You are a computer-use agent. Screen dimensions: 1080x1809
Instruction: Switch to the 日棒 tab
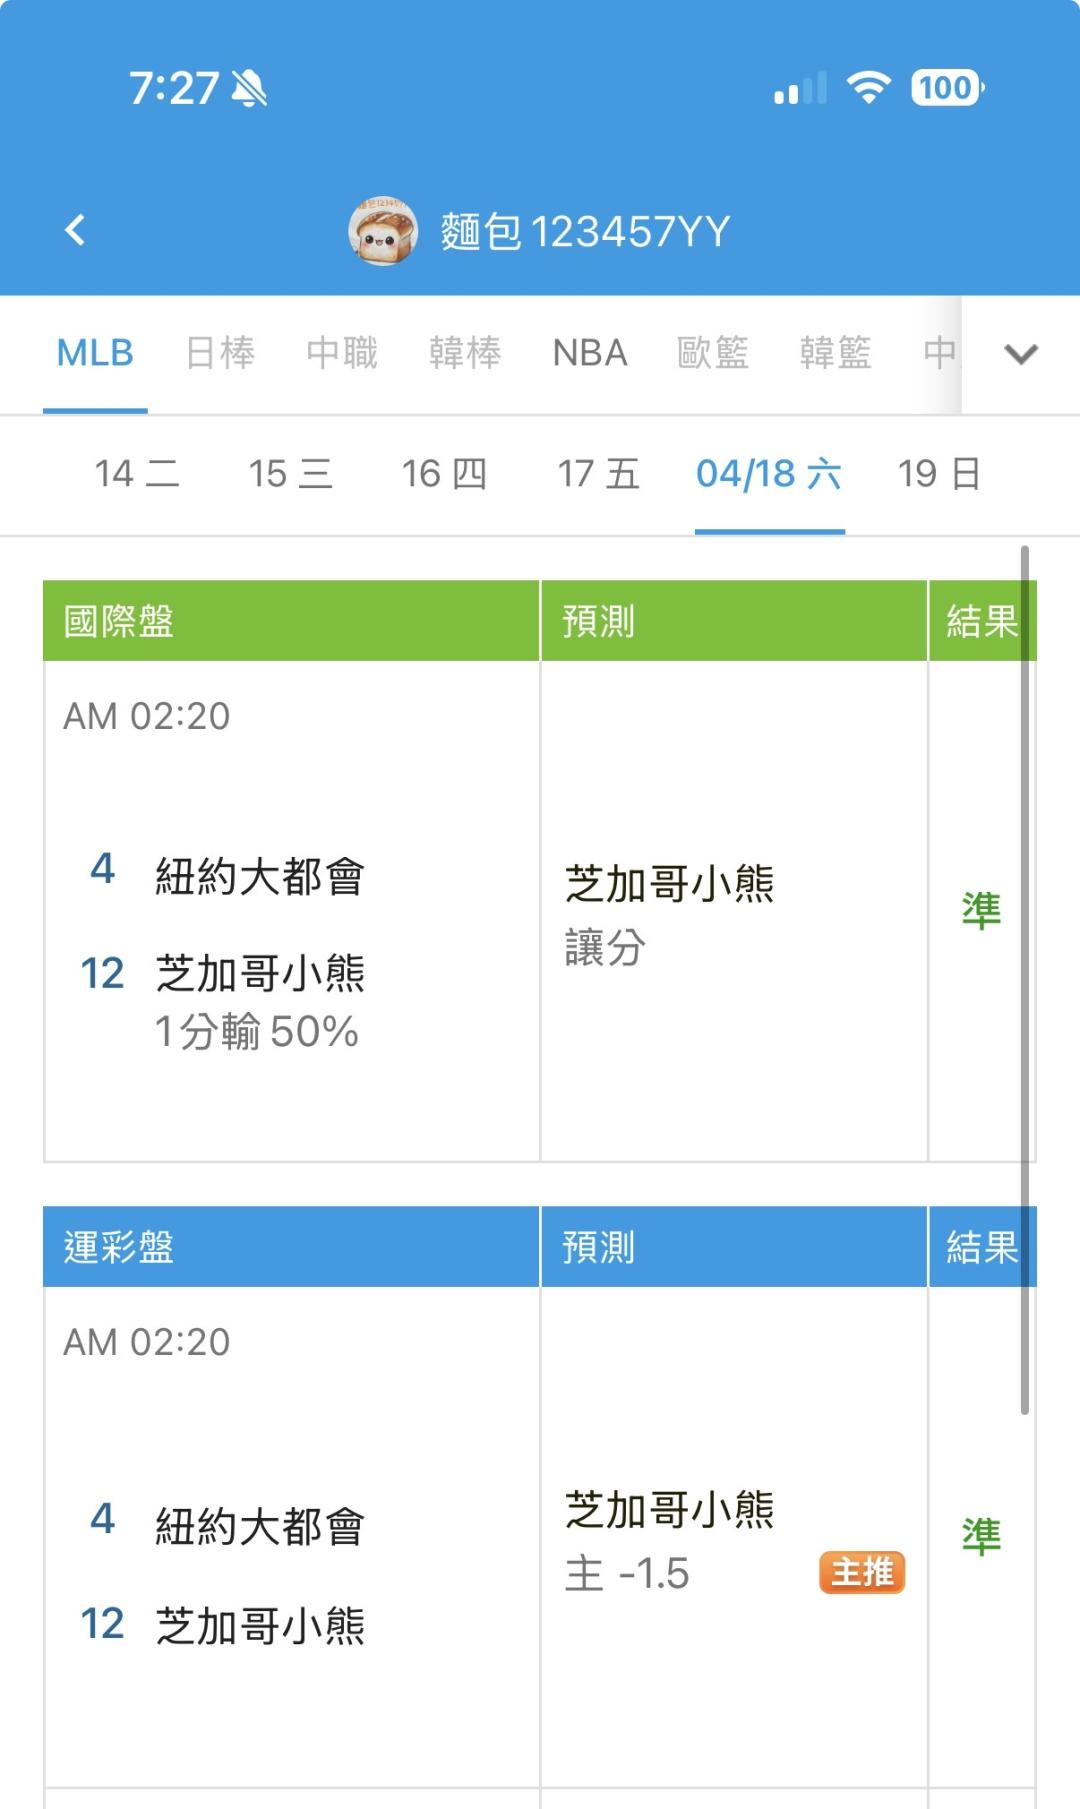[220, 353]
